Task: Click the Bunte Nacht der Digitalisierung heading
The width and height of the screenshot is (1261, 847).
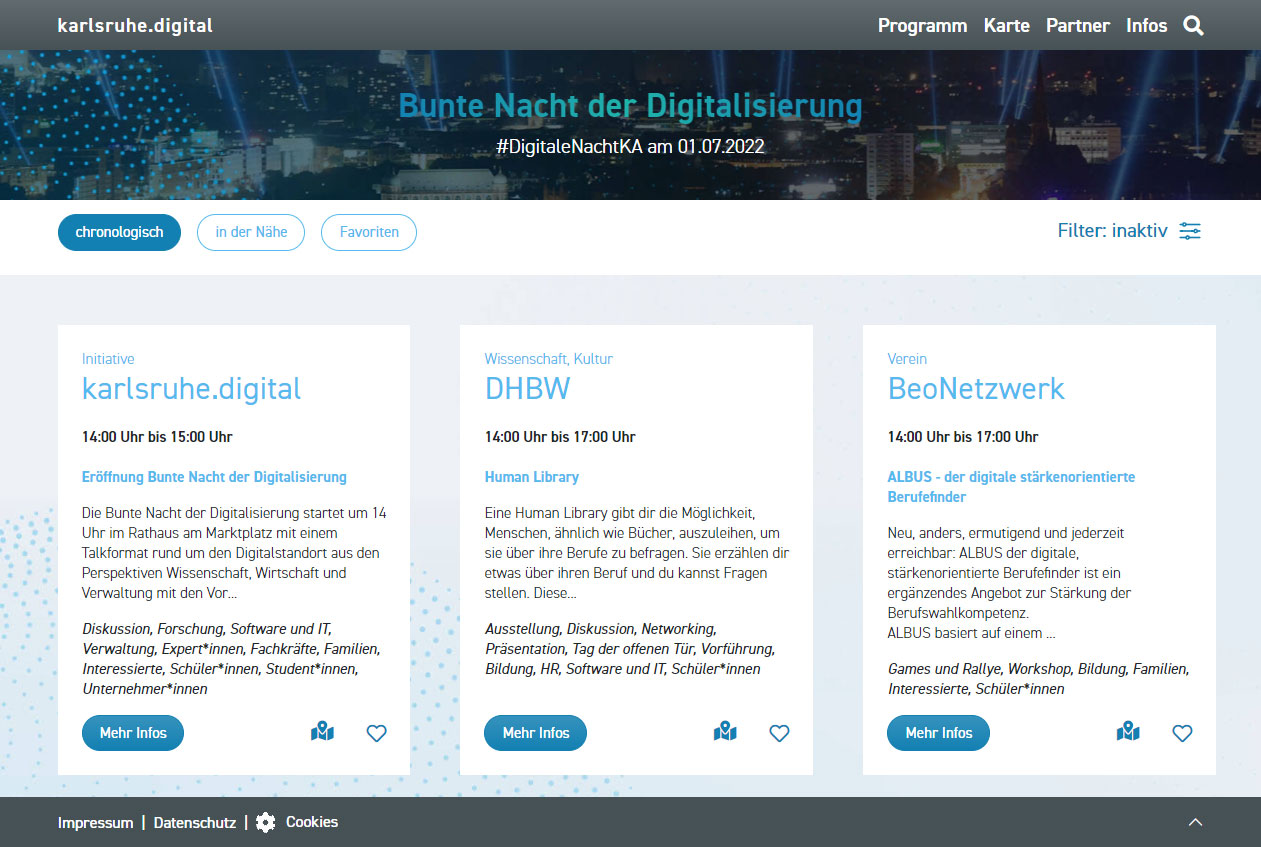Action: coord(630,105)
